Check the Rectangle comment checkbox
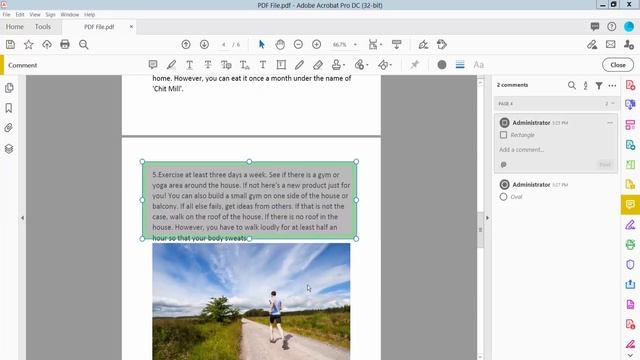This screenshot has height=360, width=640. (503, 135)
